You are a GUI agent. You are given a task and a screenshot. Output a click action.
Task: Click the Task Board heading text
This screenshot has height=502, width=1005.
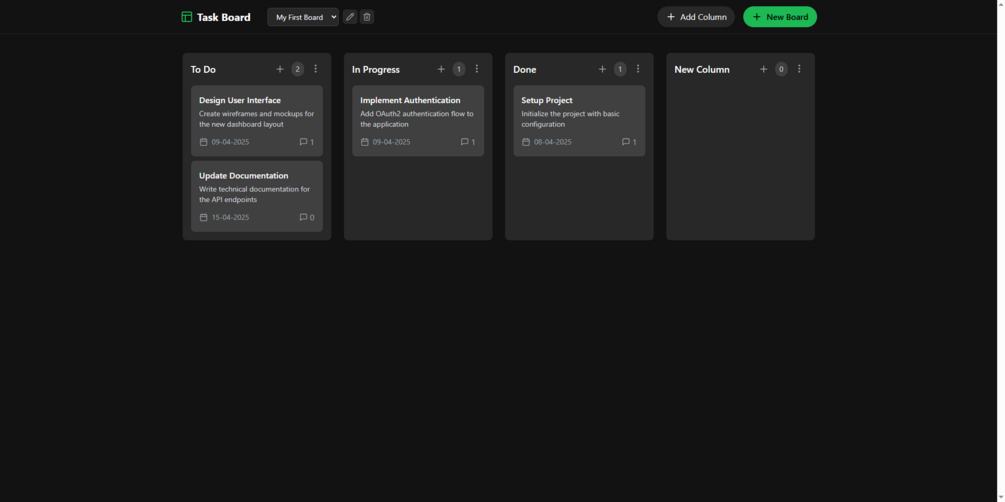pyautogui.click(x=224, y=17)
